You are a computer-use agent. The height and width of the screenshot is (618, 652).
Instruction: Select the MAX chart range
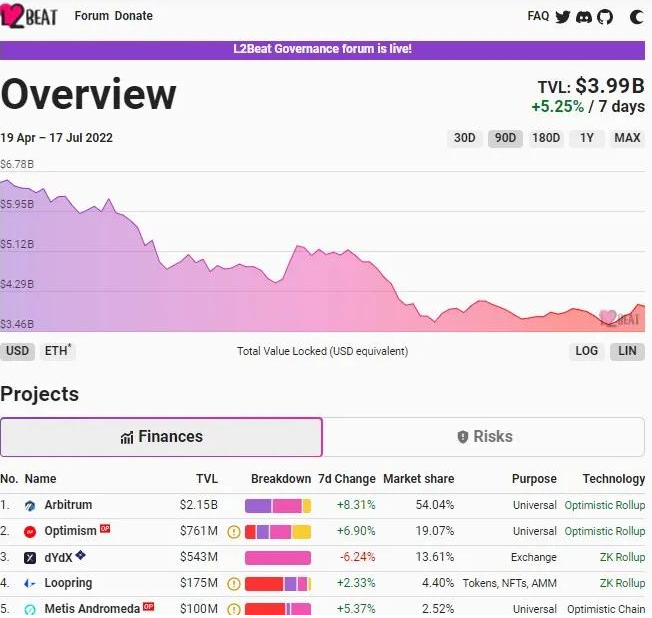click(627, 138)
